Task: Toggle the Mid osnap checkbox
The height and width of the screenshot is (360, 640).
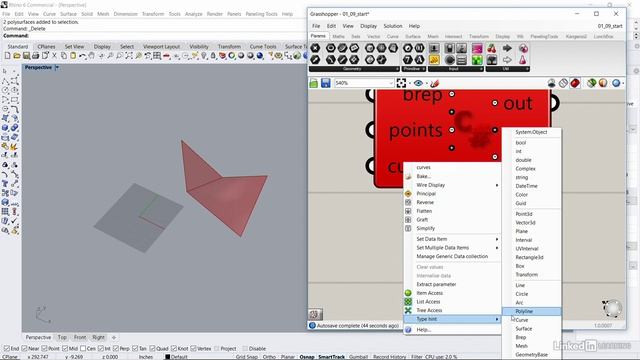Action: (64, 349)
